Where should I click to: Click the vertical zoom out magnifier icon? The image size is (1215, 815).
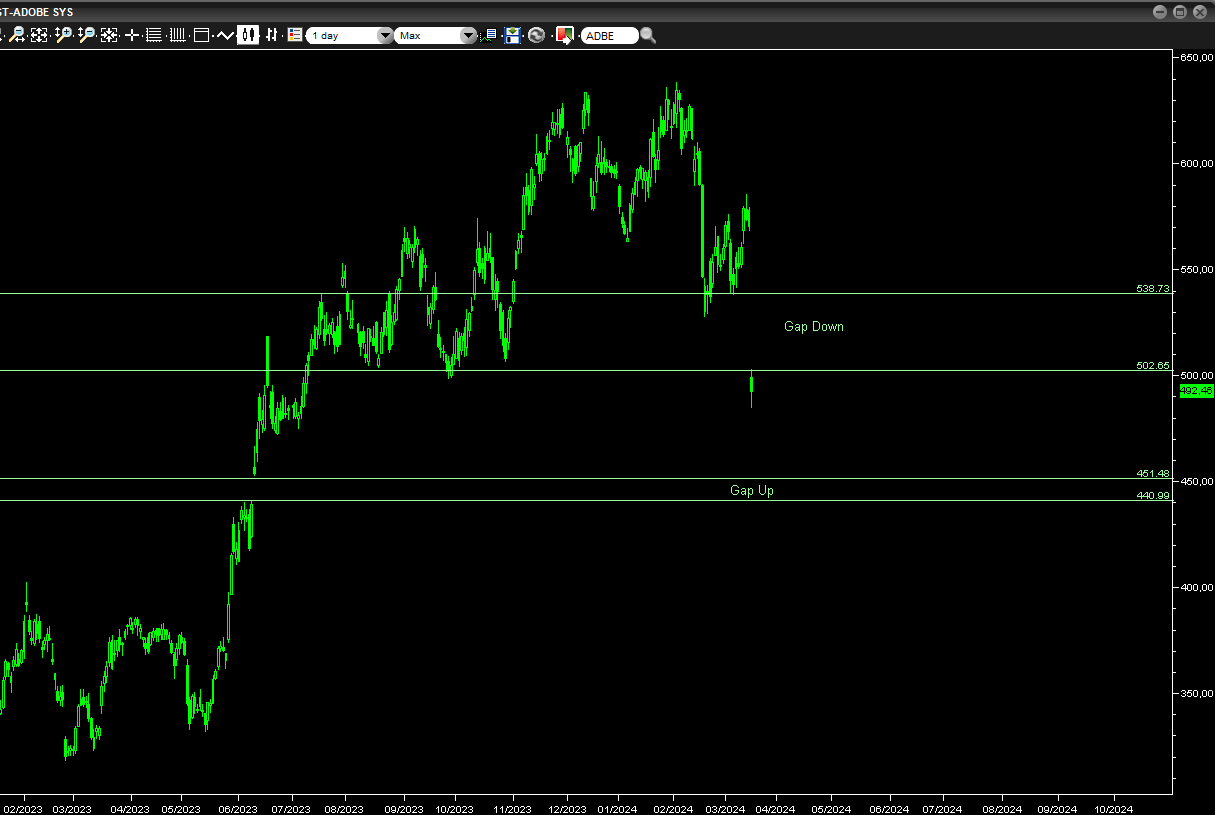(x=86, y=35)
